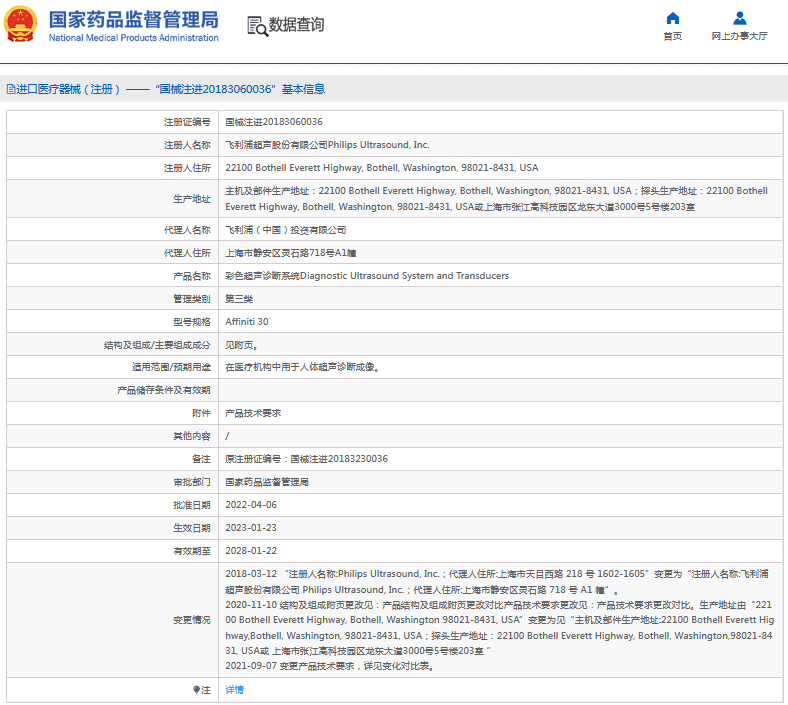
Task: Click National Medical Products Administration text
Action: tap(134, 38)
